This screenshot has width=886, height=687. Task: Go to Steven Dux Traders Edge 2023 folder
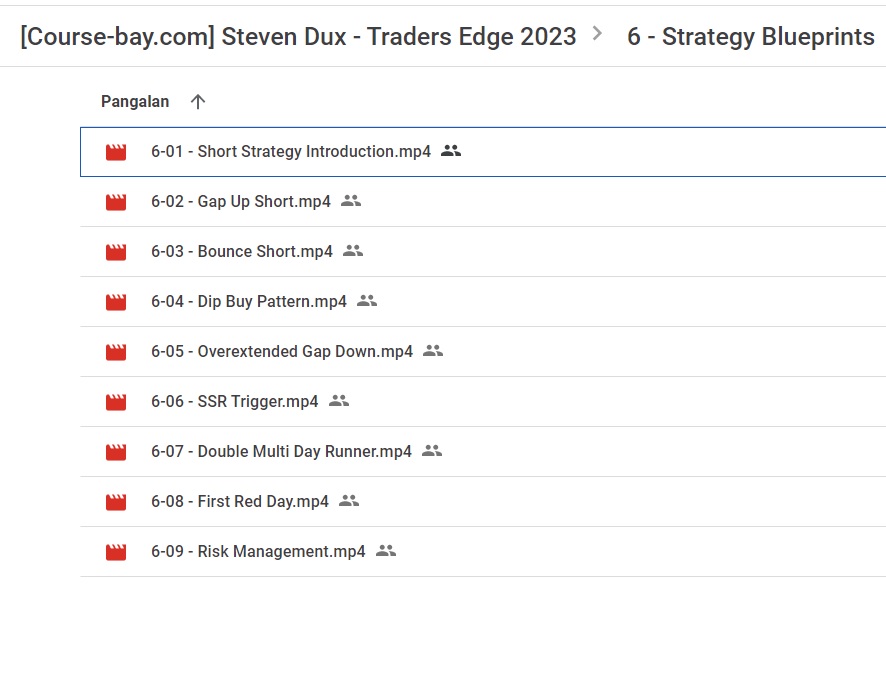coord(298,37)
